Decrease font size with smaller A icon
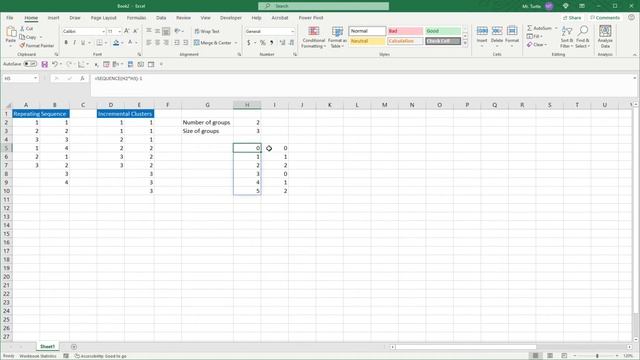Screen dimensions: 640x360 tap(136, 31)
